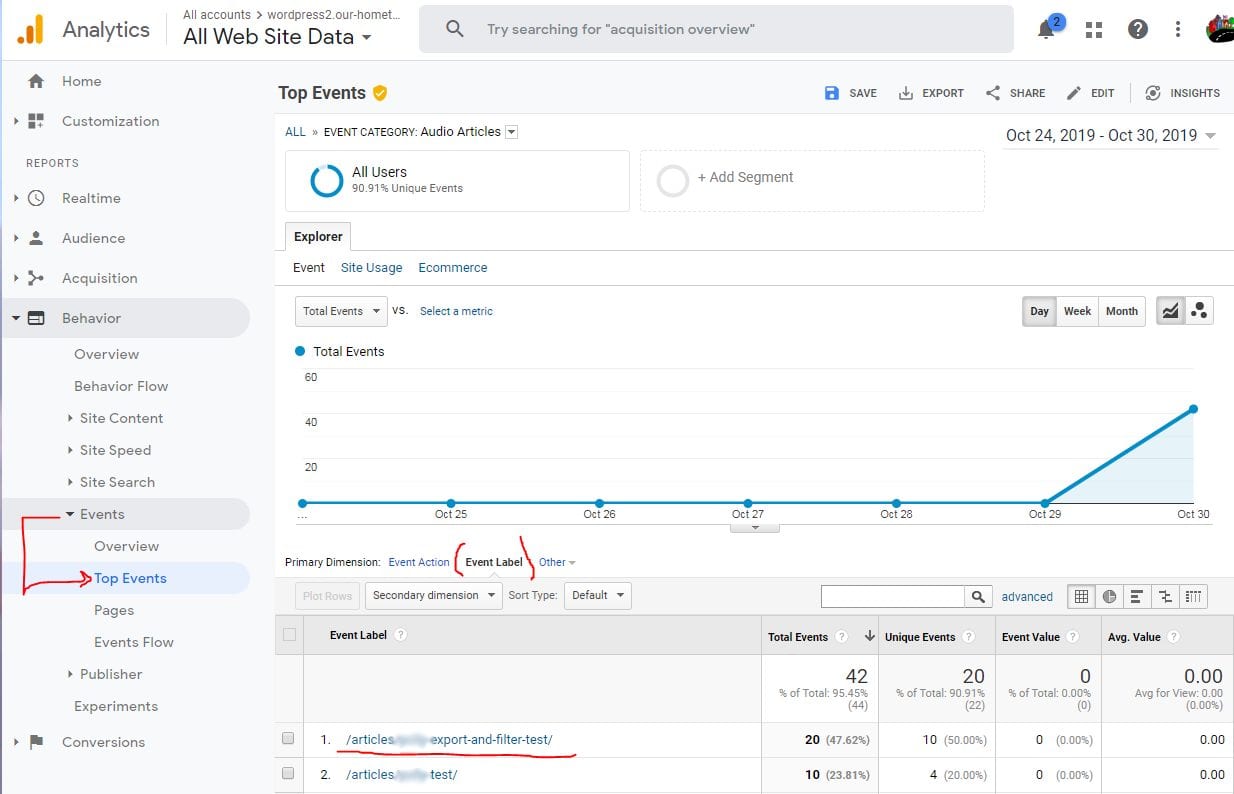Switch to the Ecommerce tab
The height and width of the screenshot is (794, 1234).
(x=453, y=268)
